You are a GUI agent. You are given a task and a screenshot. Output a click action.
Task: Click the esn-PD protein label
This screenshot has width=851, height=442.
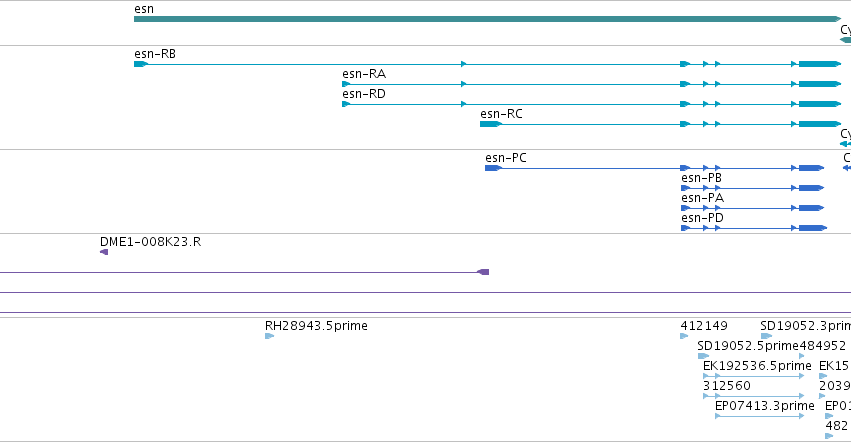702,218
